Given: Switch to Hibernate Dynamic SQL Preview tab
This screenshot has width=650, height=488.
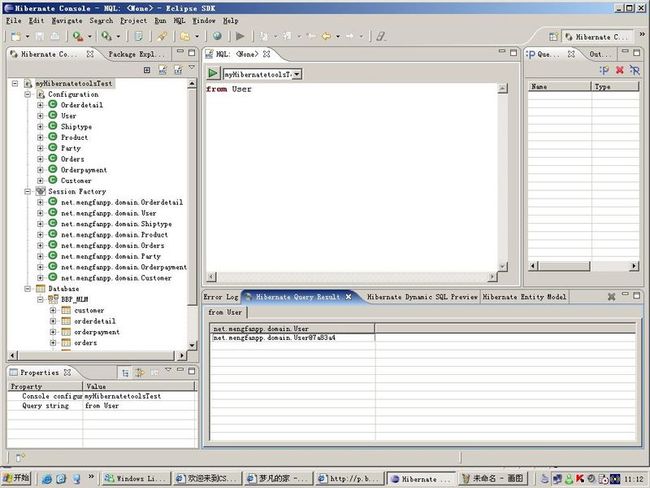Looking at the screenshot, I should 422,297.
